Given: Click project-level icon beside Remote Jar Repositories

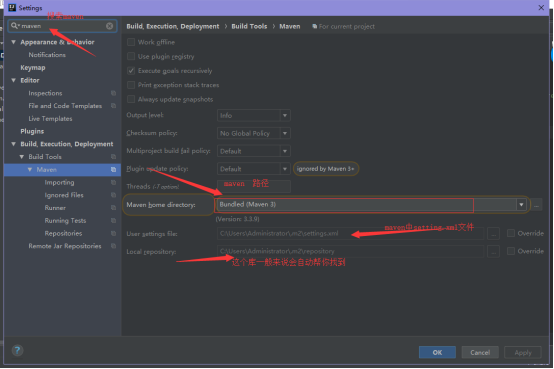Looking at the screenshot, I should pyautogui.click(x=113, y=246).
